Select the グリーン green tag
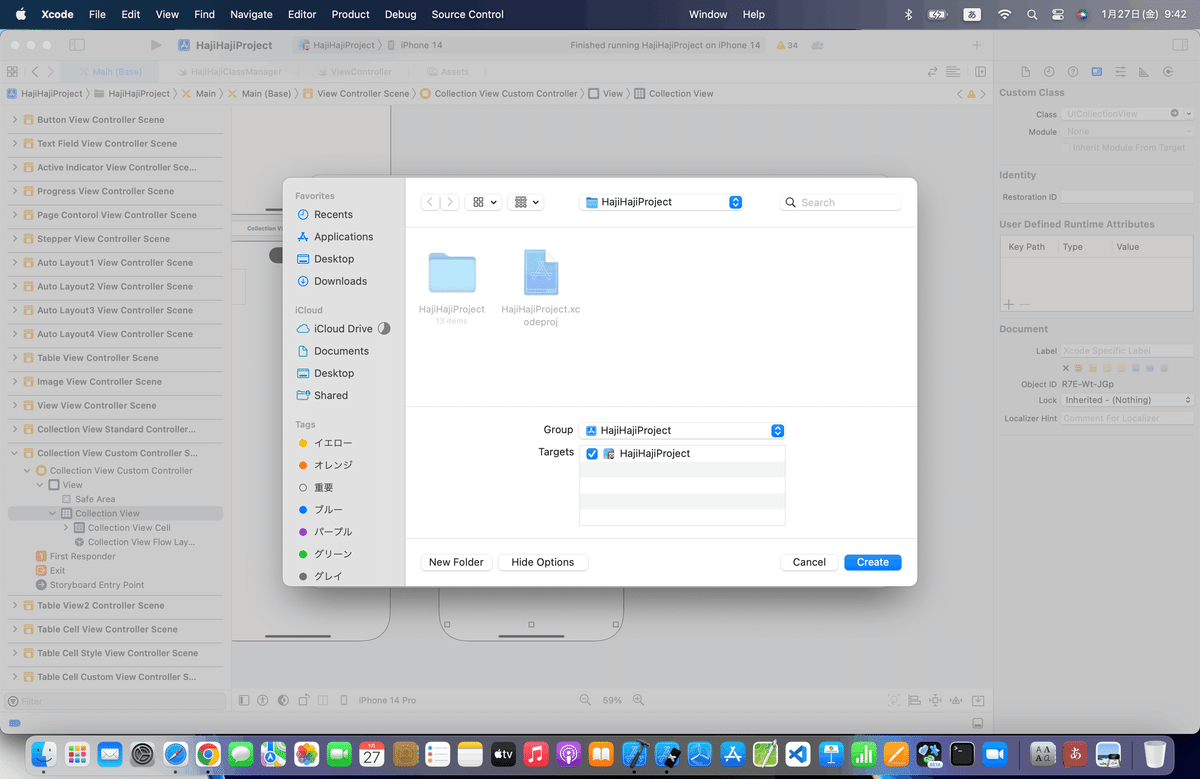Viewport: 1200px width, 779px height. [x=333, y=554]
